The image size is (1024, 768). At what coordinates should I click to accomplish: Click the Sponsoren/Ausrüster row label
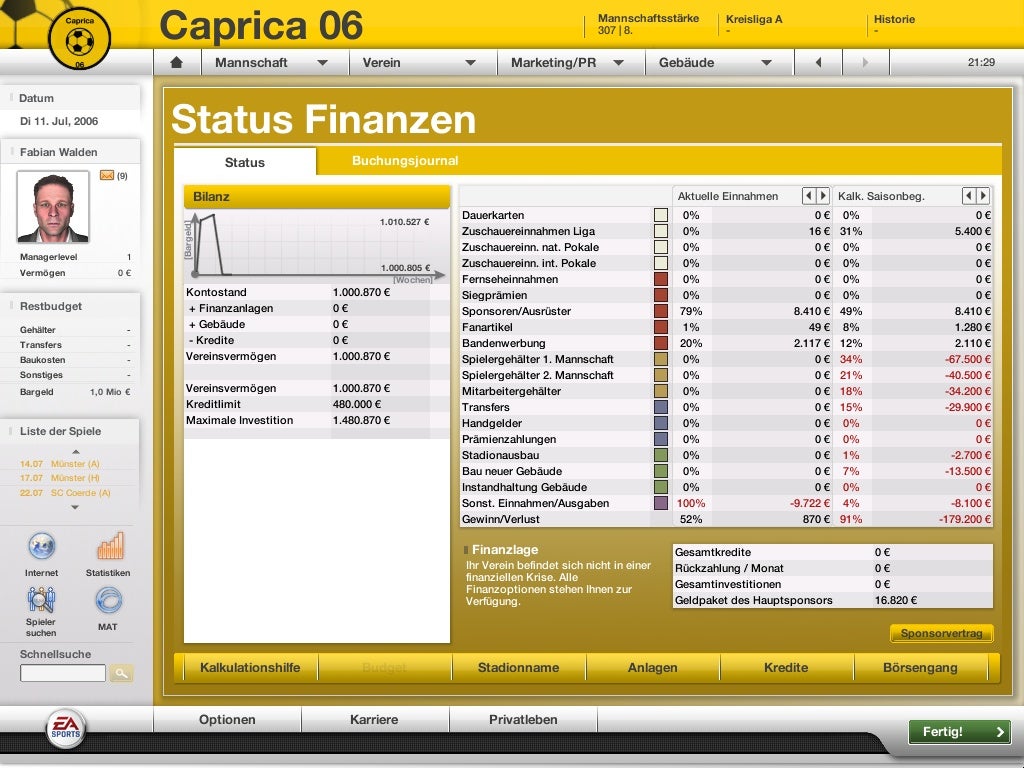pos(516,311)
